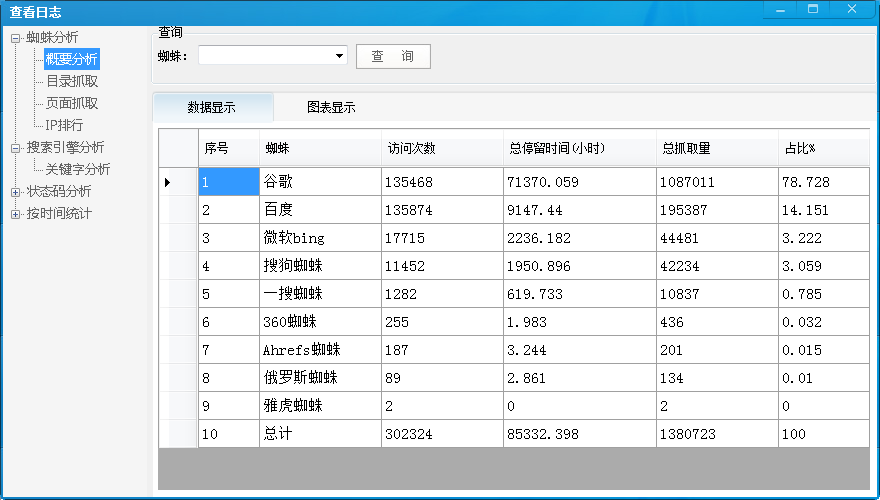
Task: Open 目录抓取 in the tree
Action: point(72,81)
